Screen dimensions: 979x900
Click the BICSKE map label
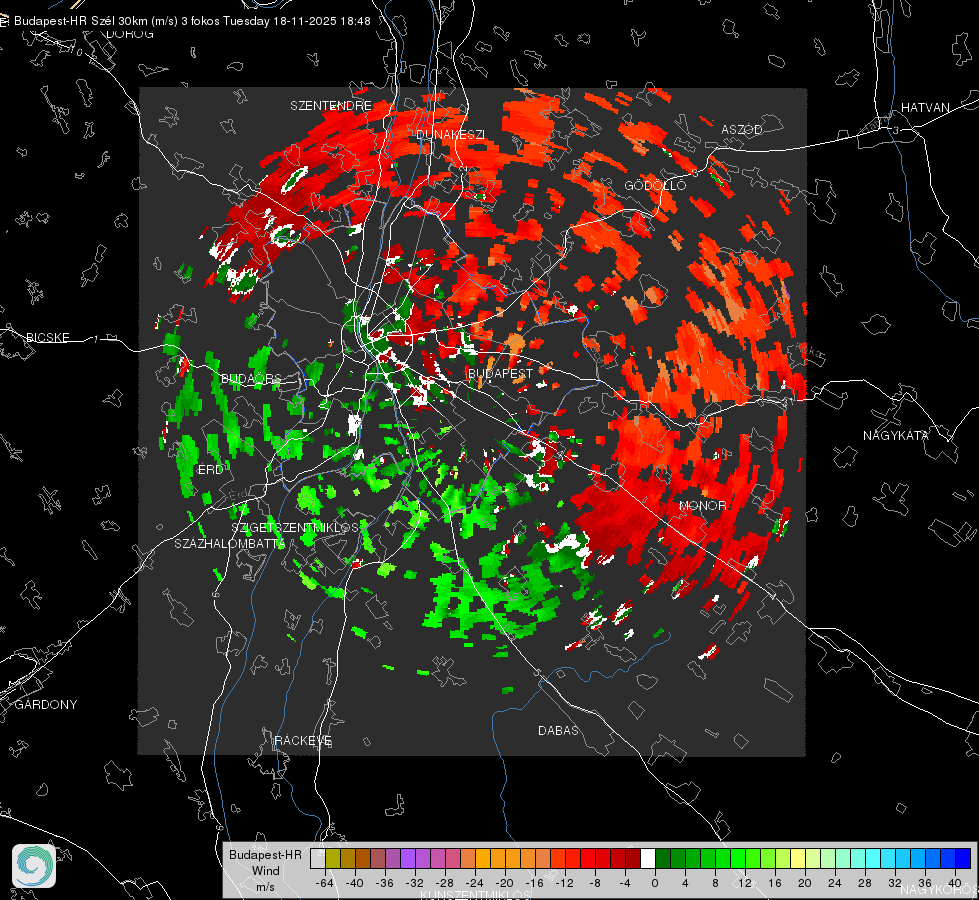coord(47,337)
